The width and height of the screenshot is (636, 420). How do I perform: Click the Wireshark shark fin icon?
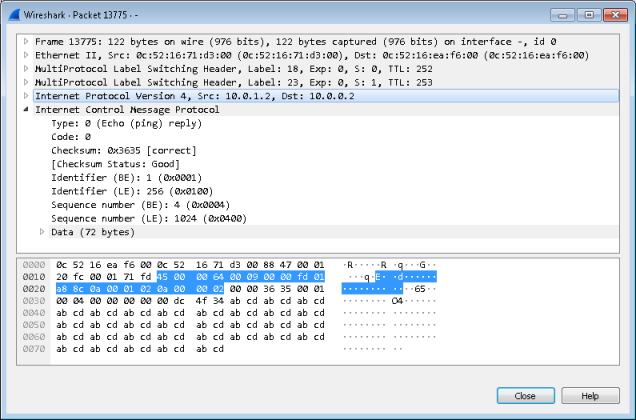point(15,15)
